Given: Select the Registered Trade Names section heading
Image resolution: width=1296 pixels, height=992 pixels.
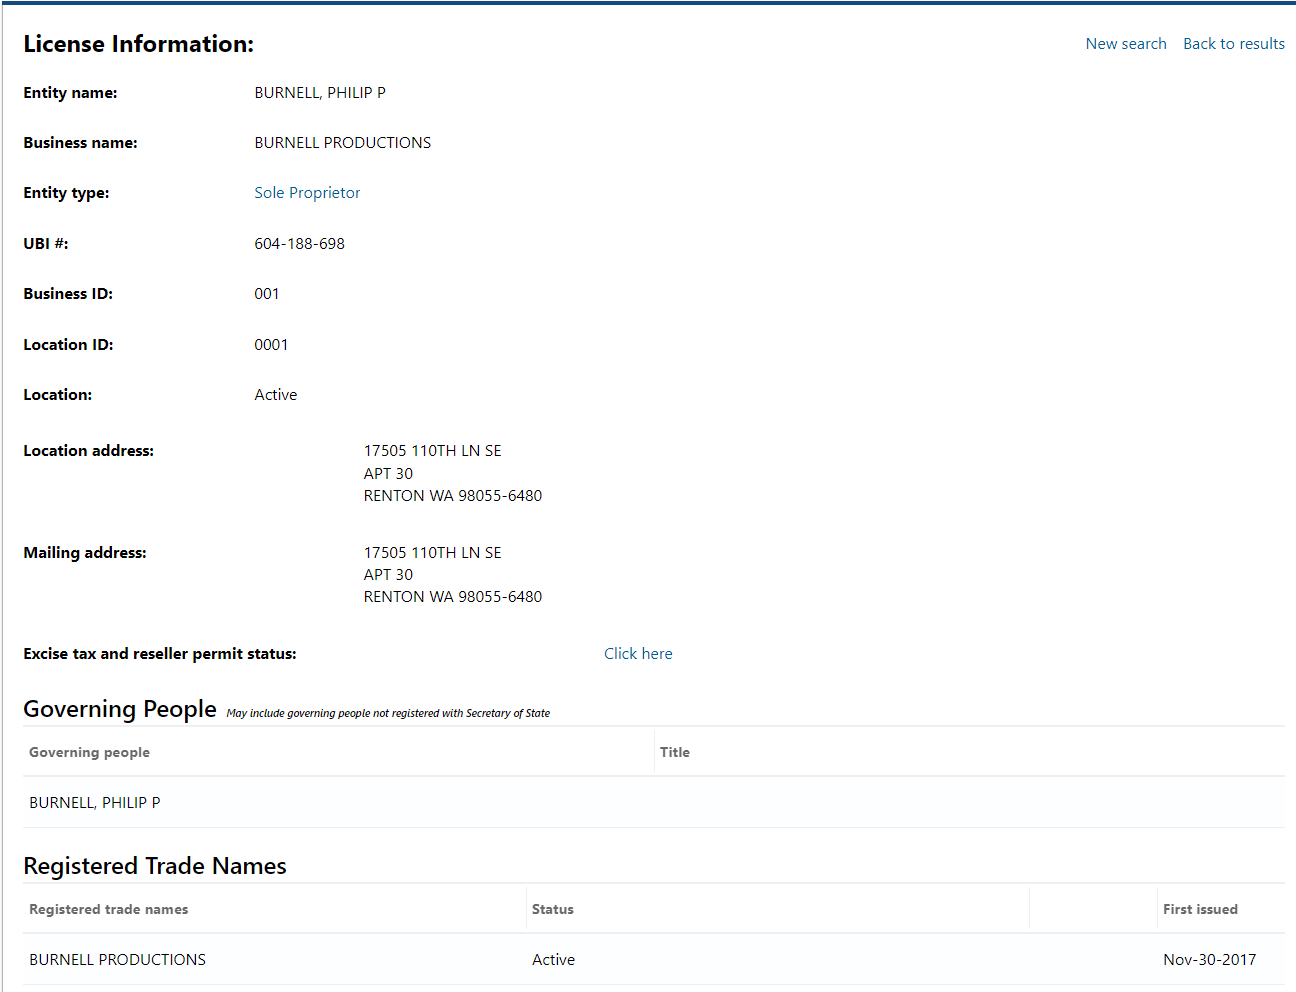Looking at the screenshot, I should click(x=155, y=866).
